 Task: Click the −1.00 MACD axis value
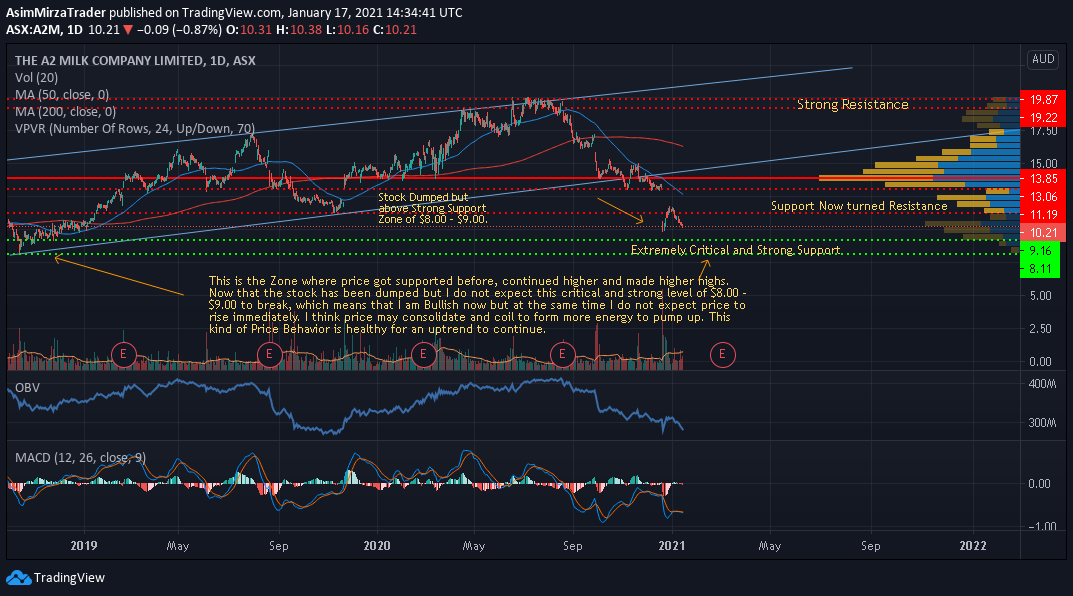pos(1042,527)
